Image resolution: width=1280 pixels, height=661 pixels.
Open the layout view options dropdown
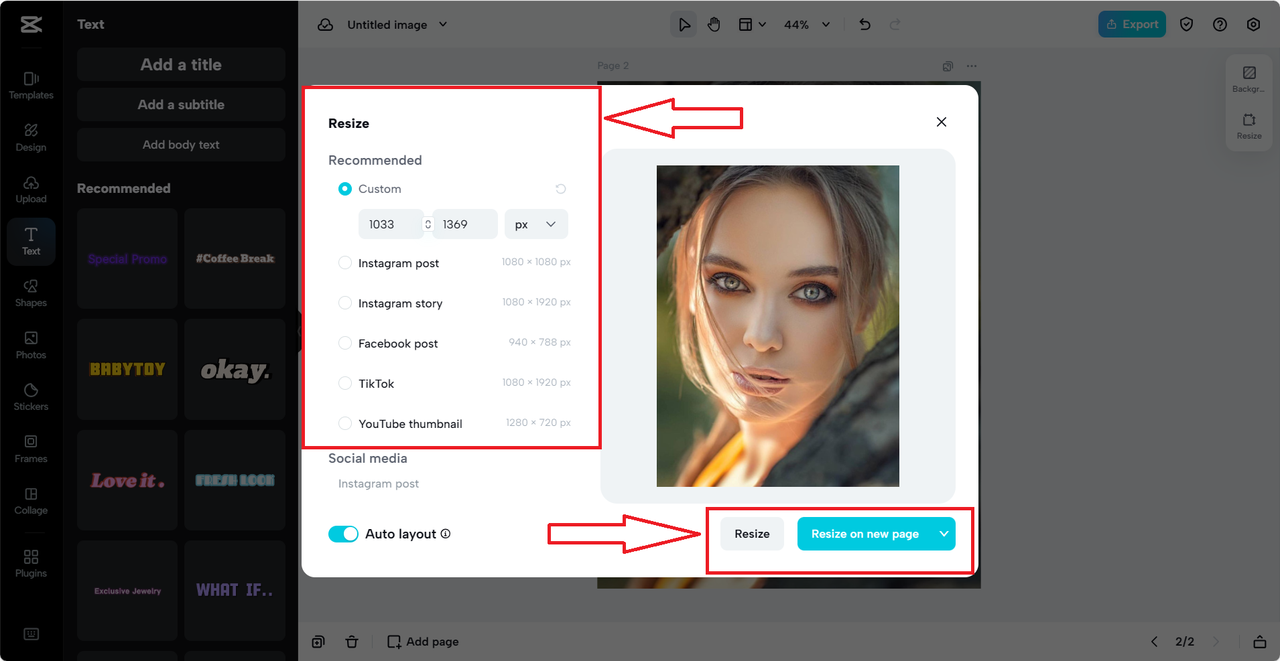[x=752, y=25]
